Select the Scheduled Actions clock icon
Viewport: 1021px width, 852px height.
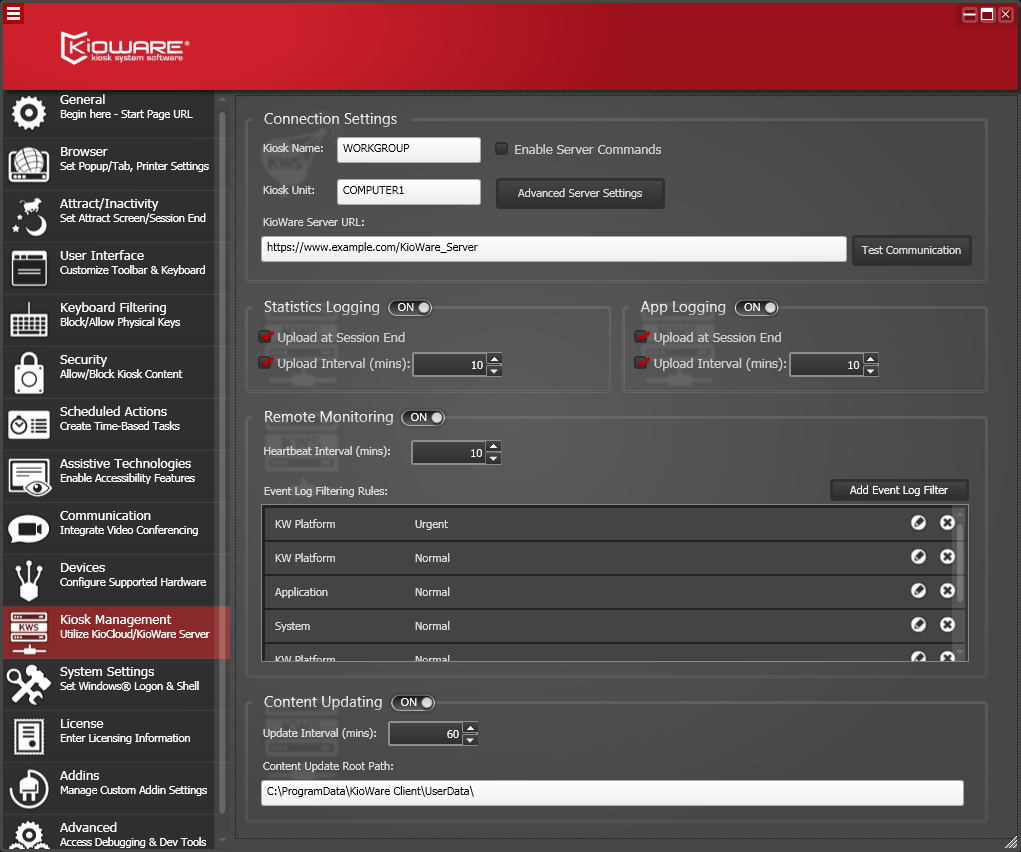tap(28, 424)
